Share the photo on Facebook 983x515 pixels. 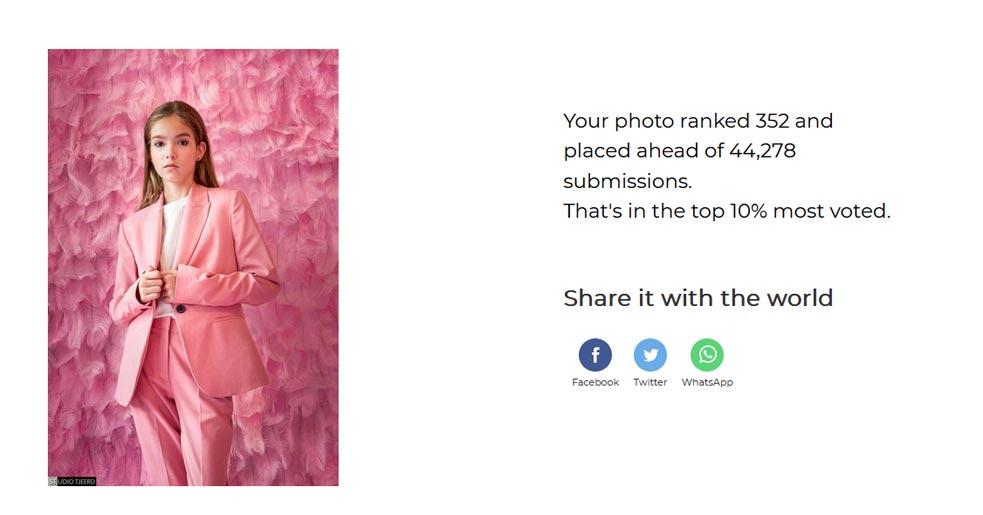coord(595,355)
